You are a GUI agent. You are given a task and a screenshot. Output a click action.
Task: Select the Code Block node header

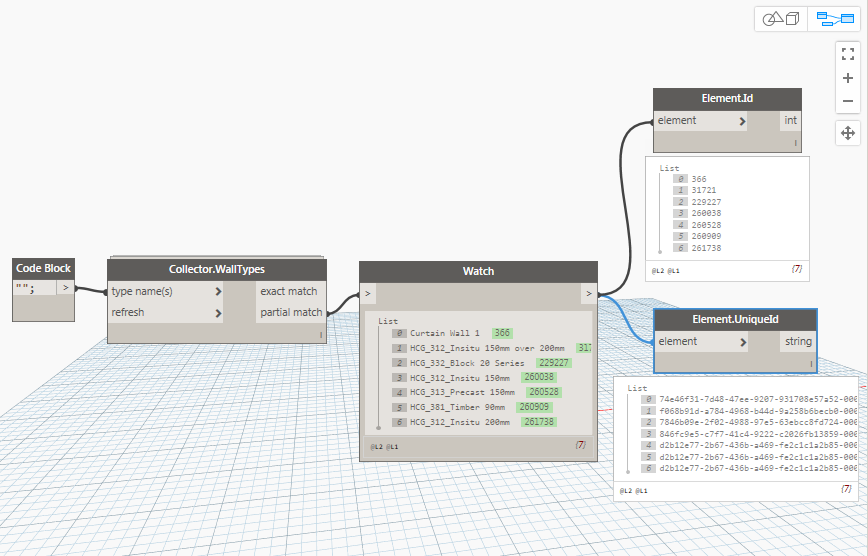pos(43,268)
